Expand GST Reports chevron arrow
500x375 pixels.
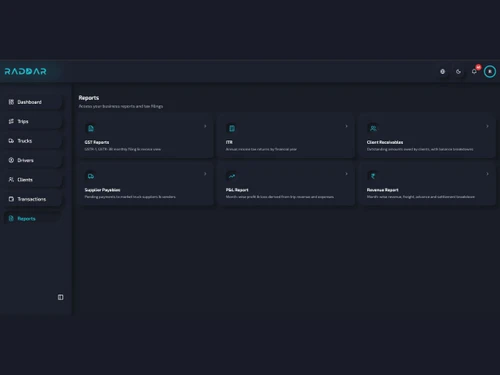coord(205,126)
